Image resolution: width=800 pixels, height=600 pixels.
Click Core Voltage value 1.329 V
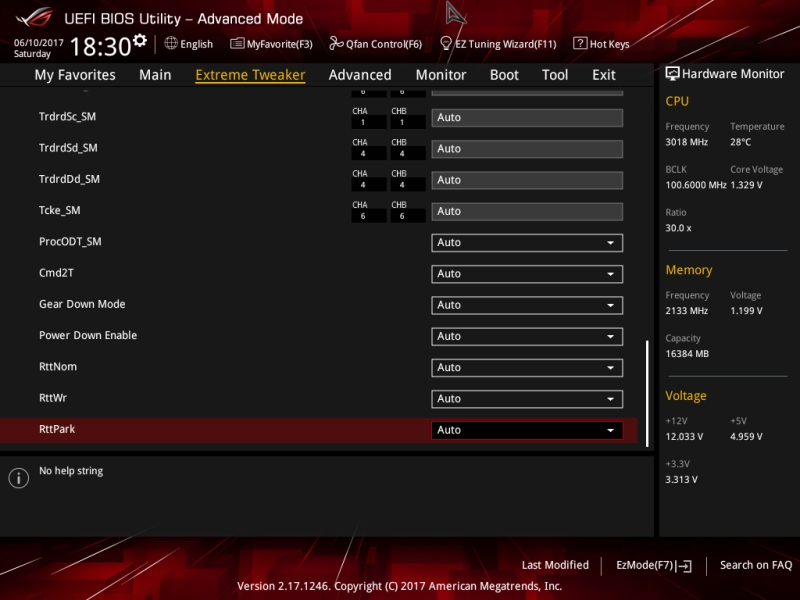coord(746,185)
